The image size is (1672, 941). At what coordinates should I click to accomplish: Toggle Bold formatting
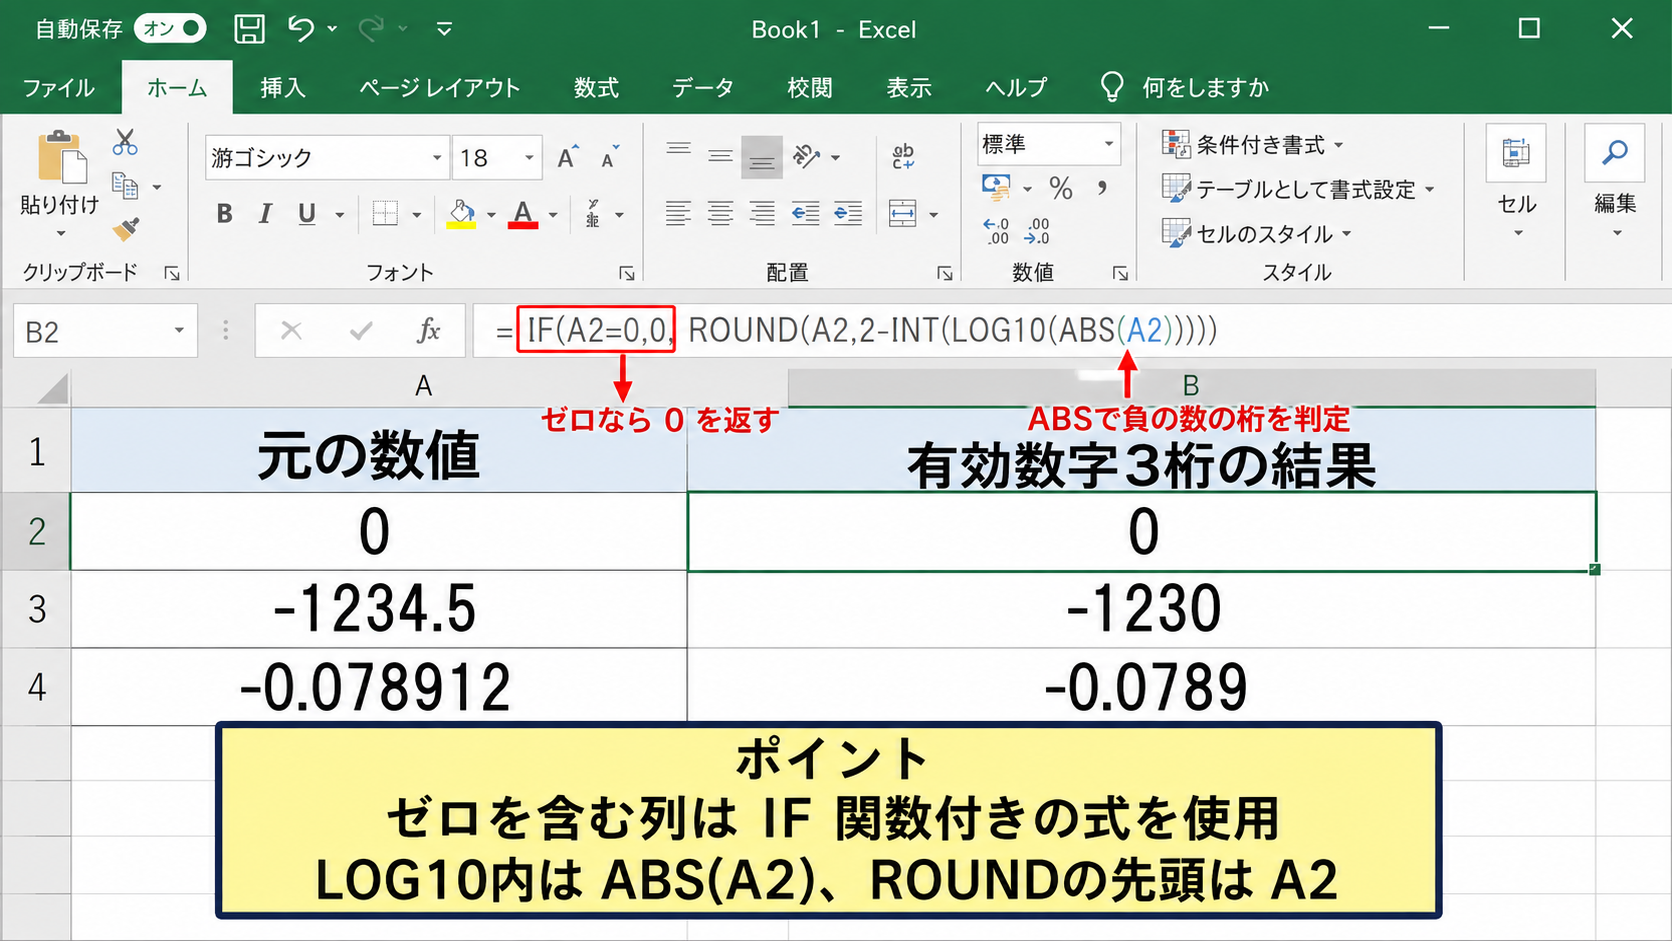[x=225, y=213]
